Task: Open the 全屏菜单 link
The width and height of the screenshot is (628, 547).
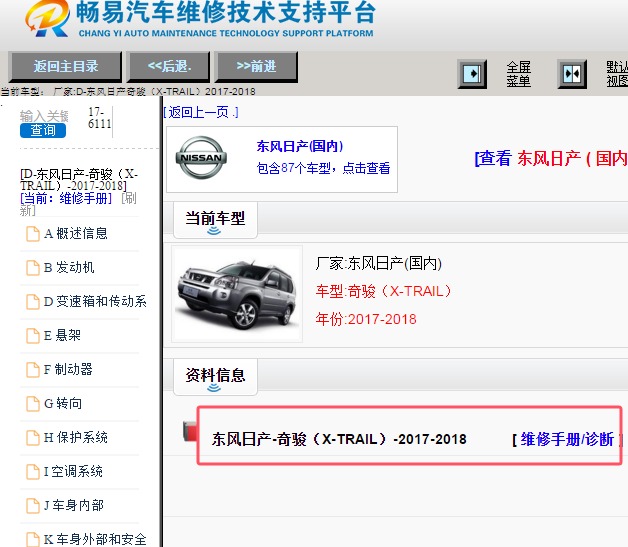Action: click(518, 74)
